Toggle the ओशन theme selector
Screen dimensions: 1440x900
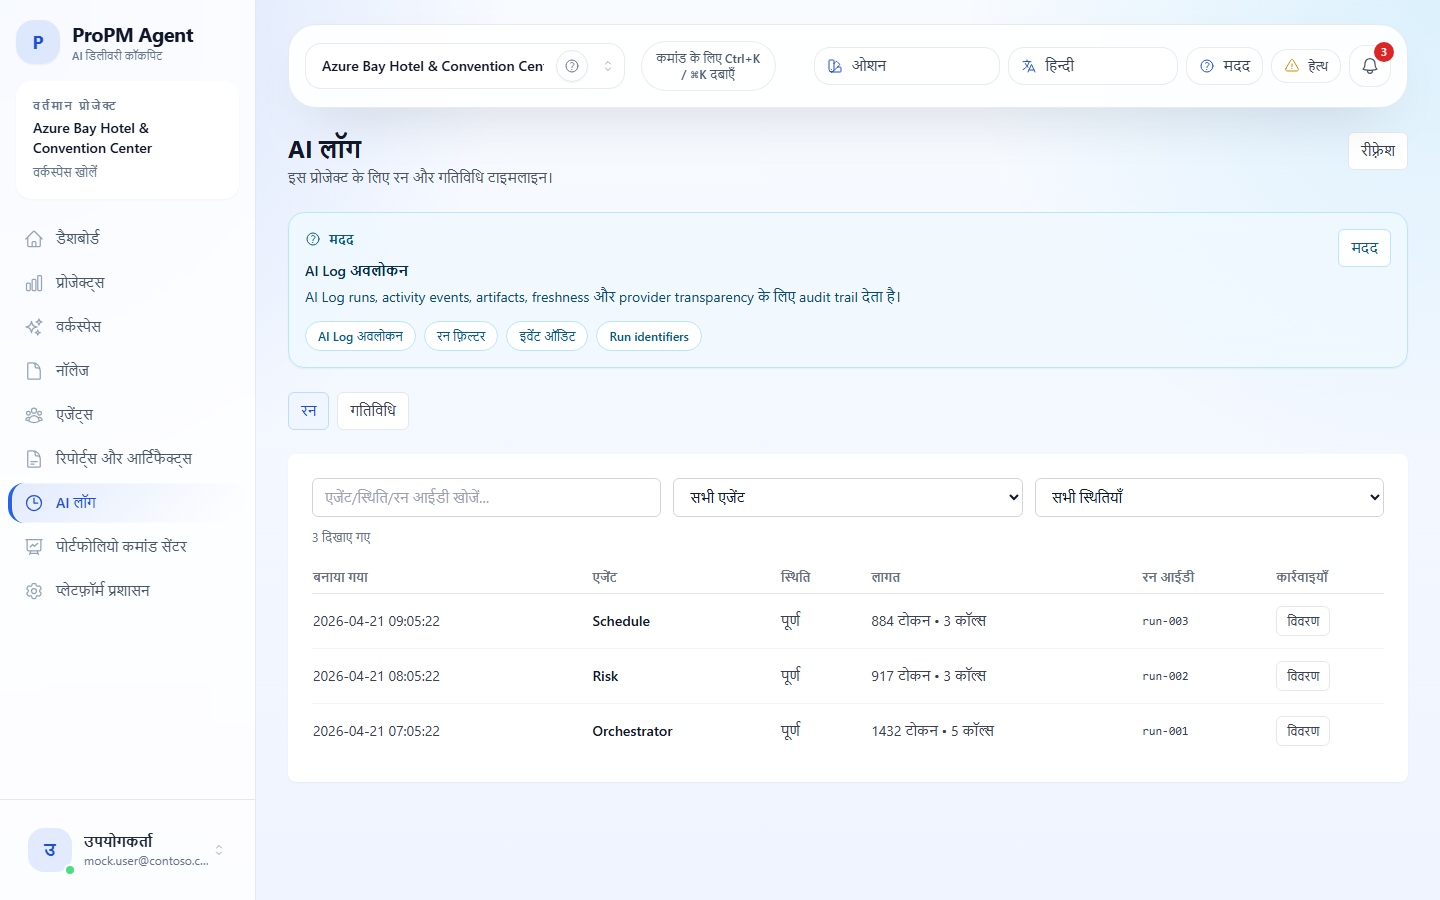pos(905,66)
